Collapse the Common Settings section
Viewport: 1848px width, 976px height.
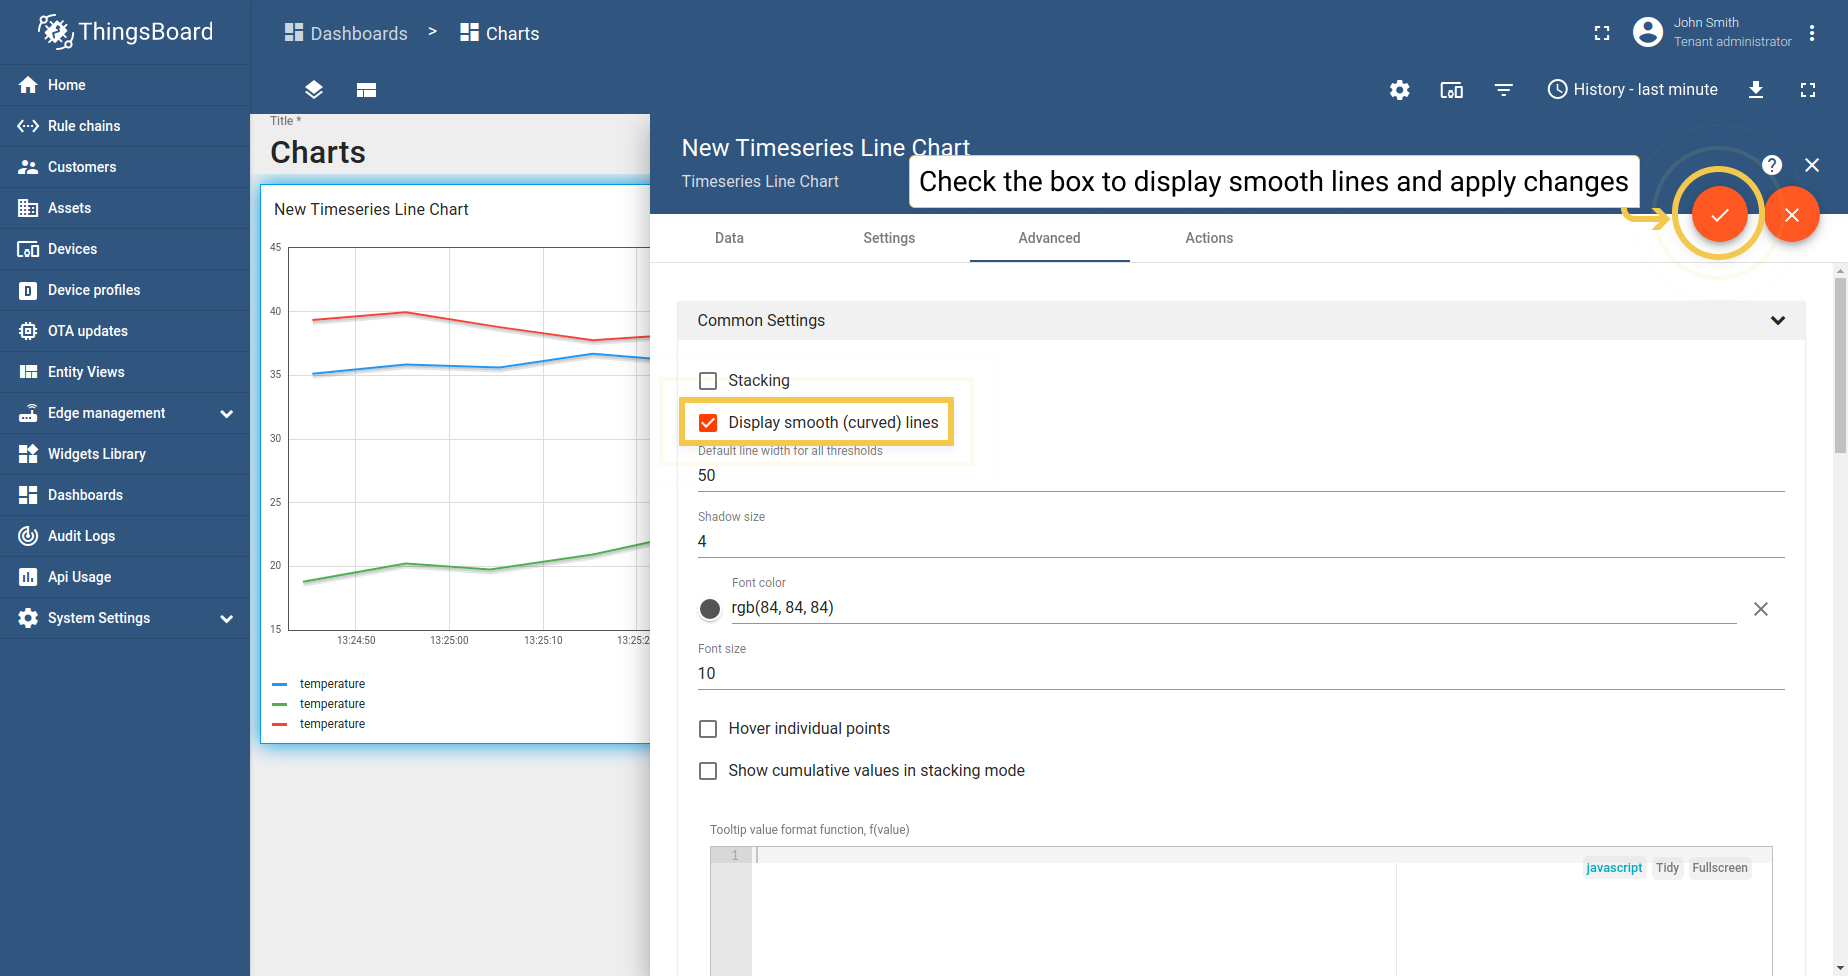tap(1777, 321)
